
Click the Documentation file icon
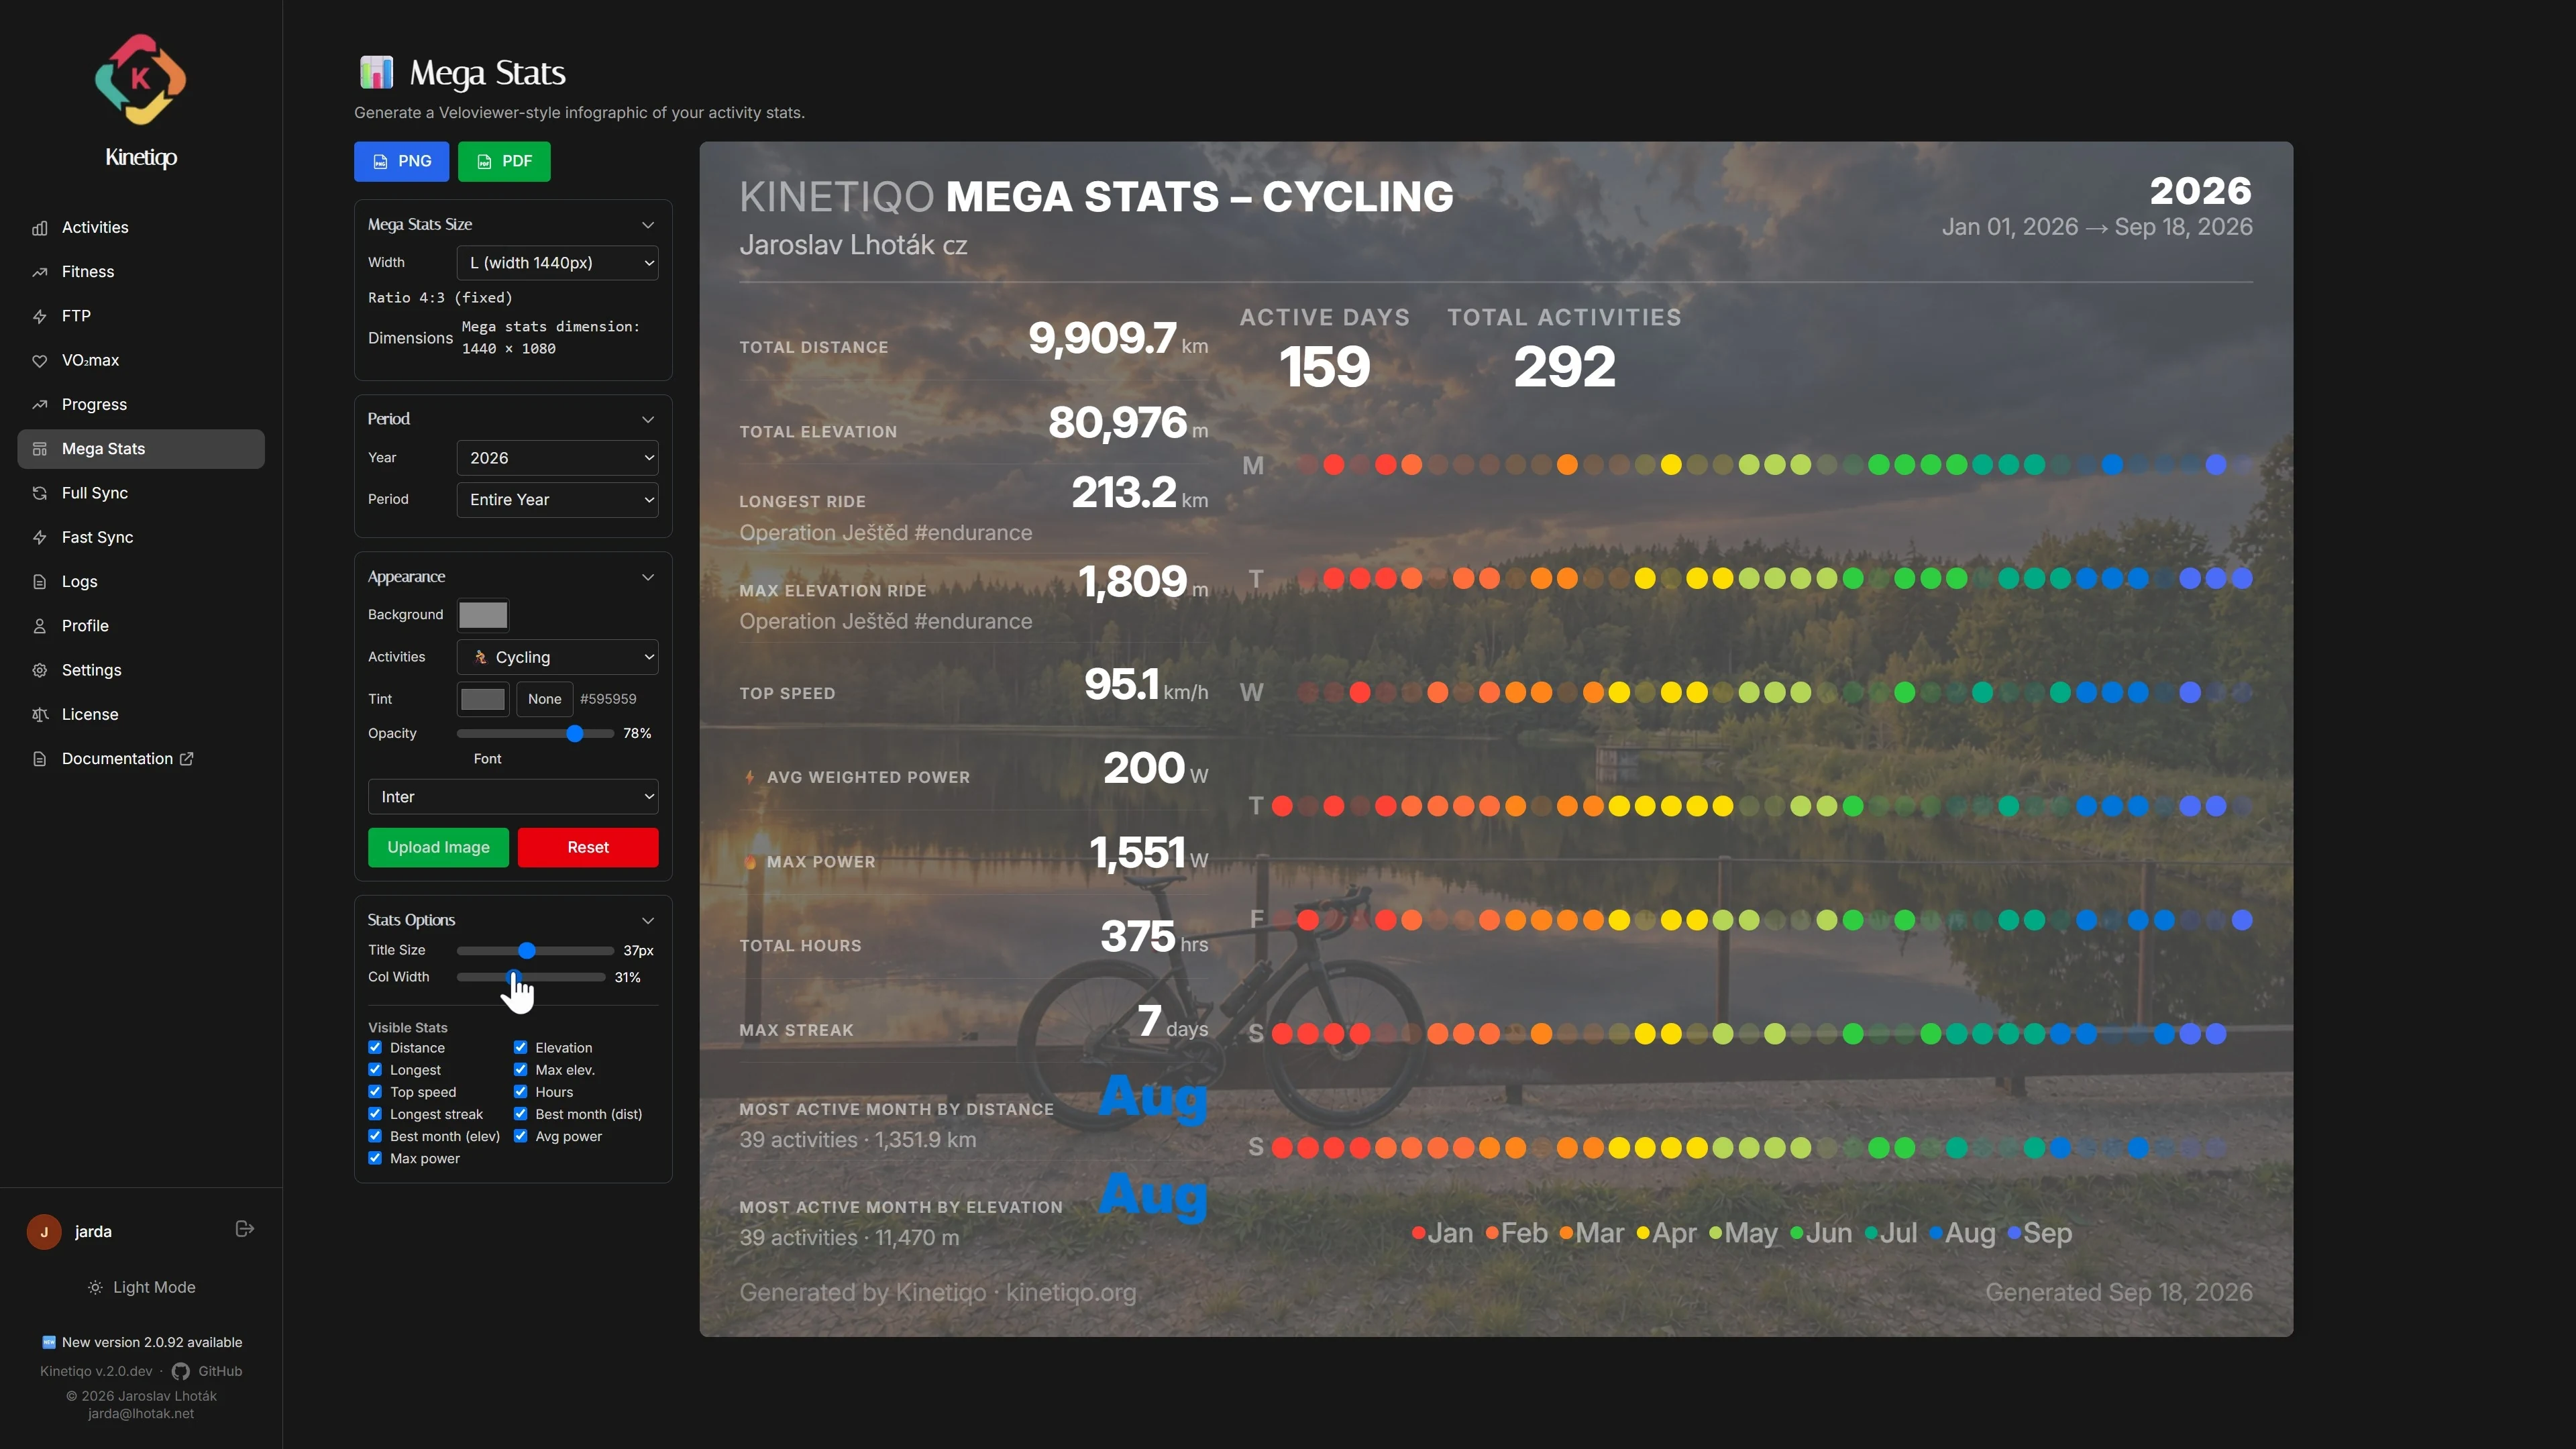[x=40, y=759]
